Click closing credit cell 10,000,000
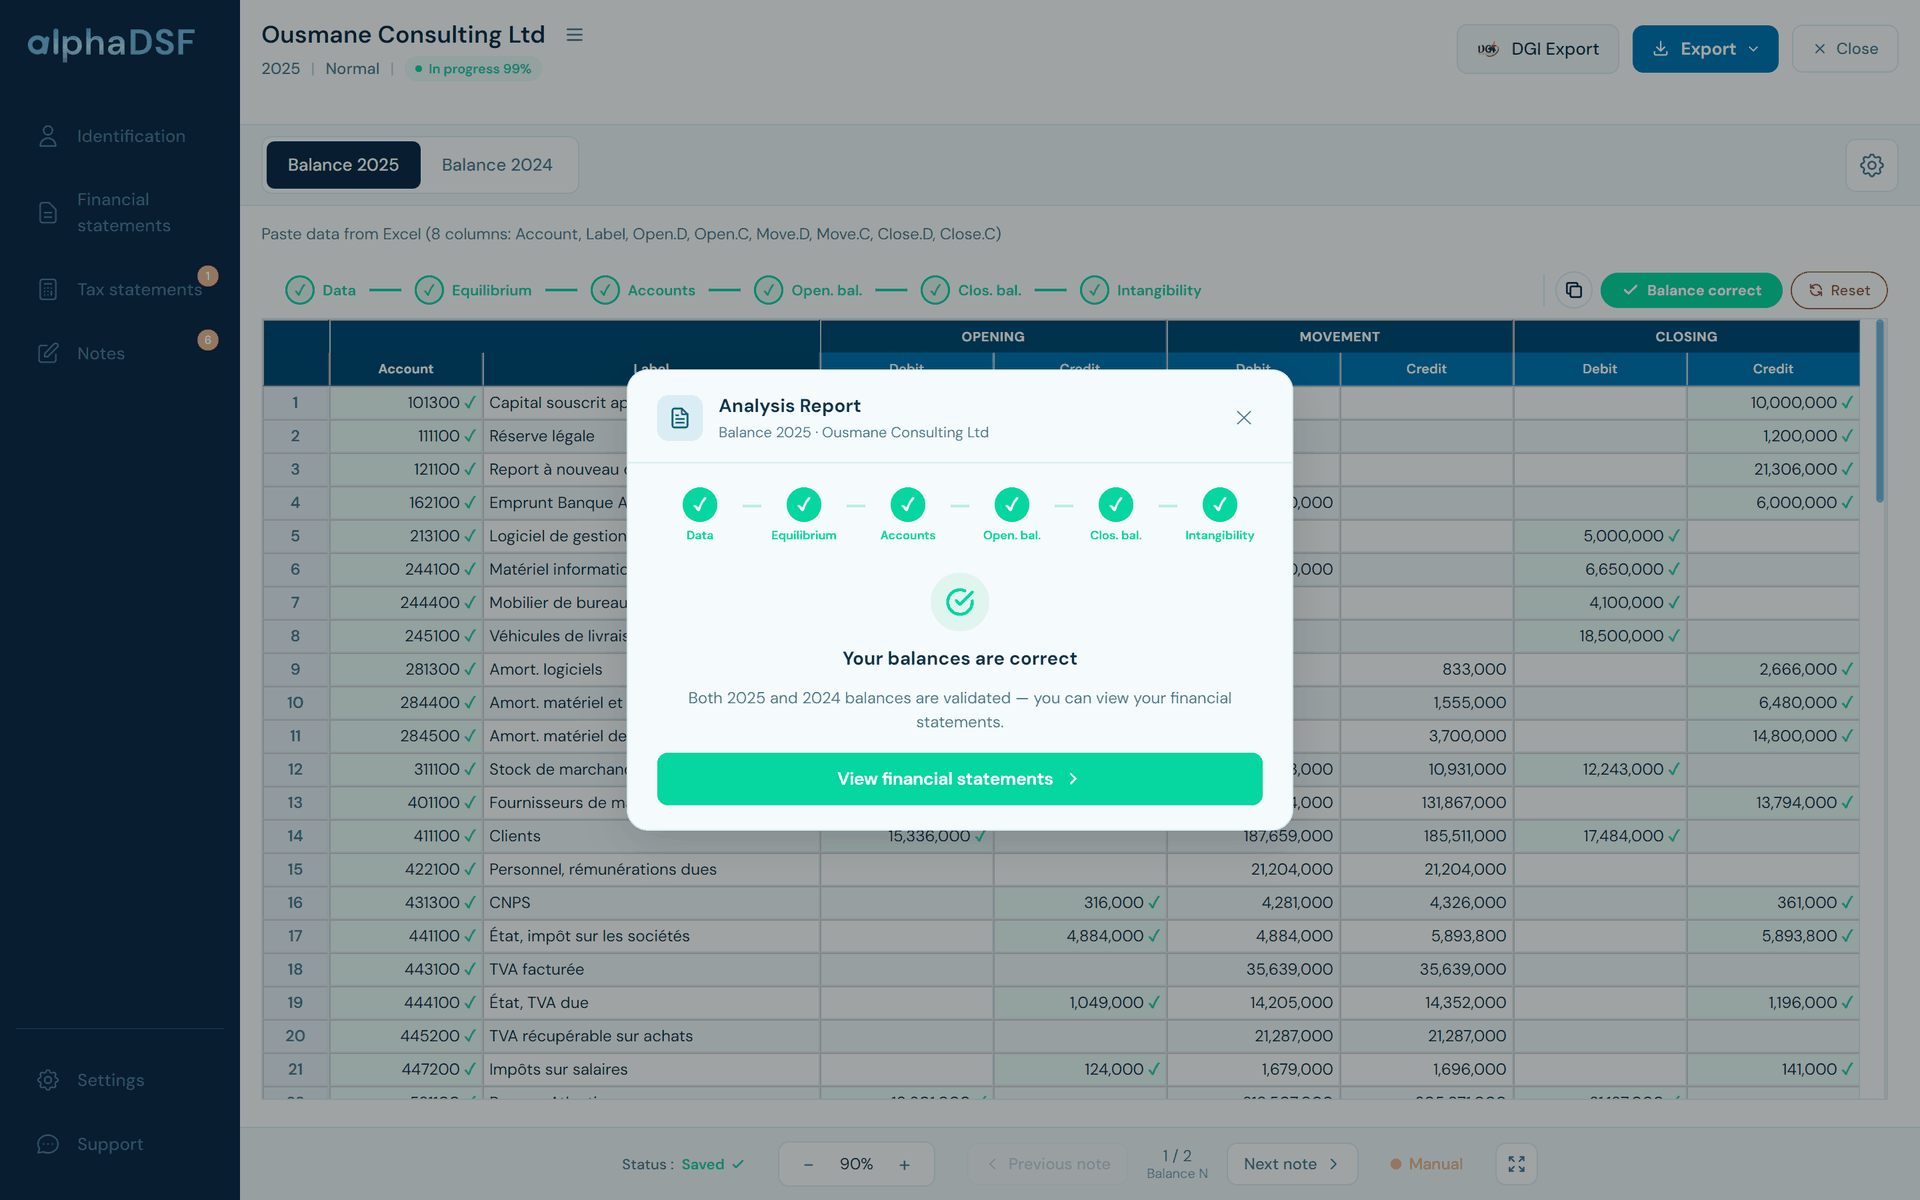 pyautogui.click(x=1772, y=403)
